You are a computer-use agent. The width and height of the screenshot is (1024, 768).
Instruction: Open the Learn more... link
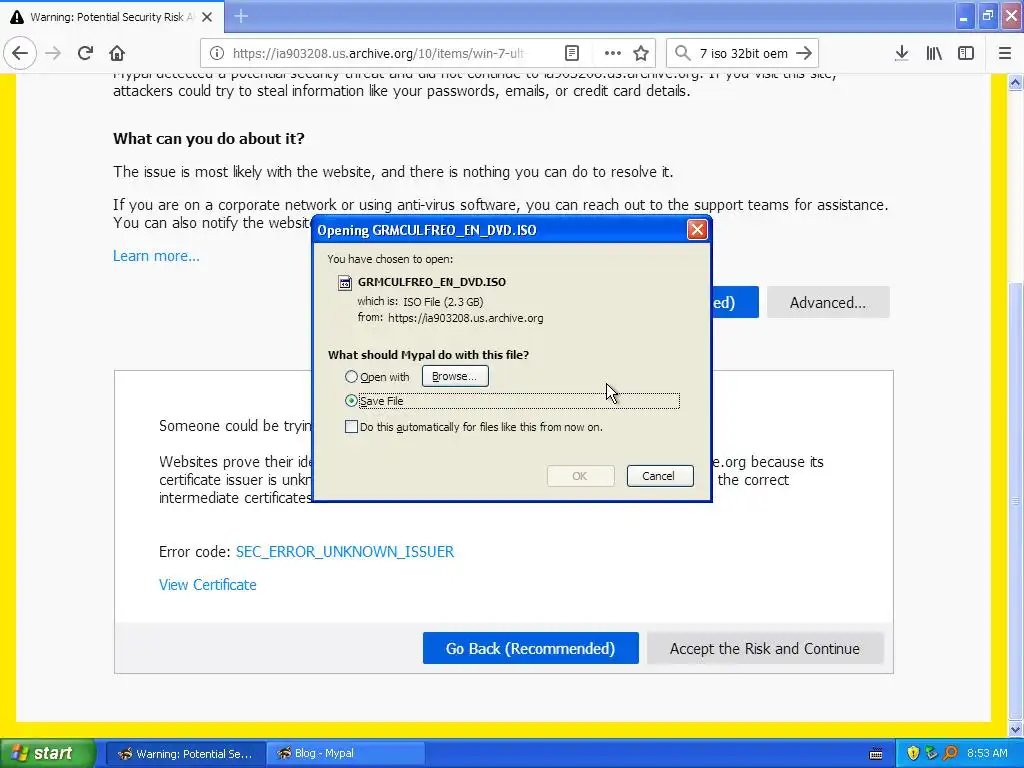coord(156,255)
